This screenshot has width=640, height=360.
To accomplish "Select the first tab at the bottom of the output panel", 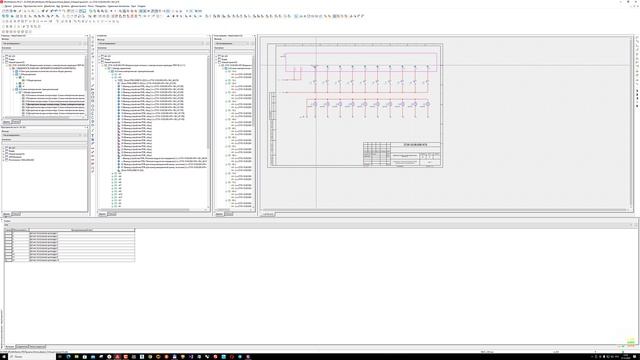I will click(x=9, y=347).
